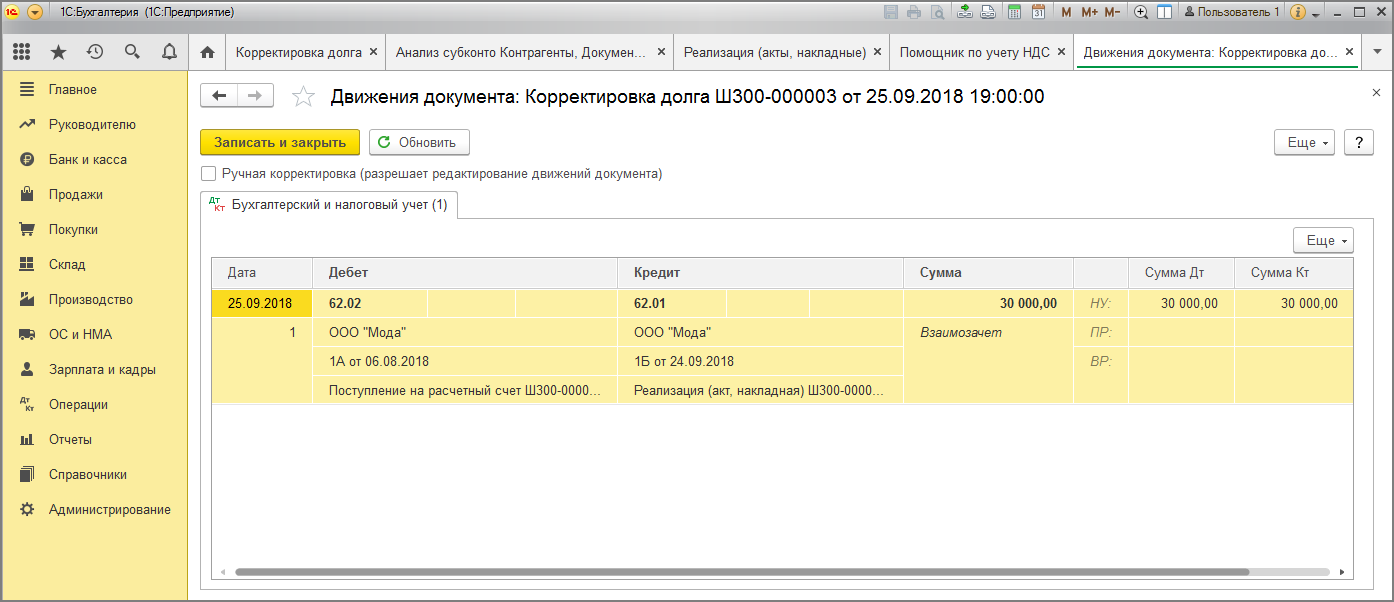Add document to favorites with star next to title
Image resolution: width=1394 pixels, height=602 pixels.
coord(303,97)
